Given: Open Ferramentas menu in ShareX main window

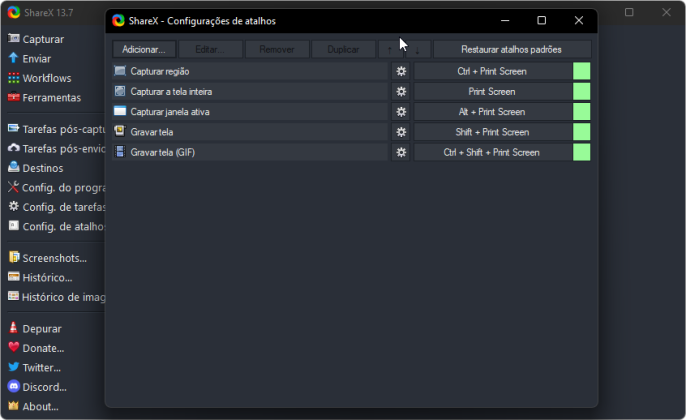Looking at the screenshot, I should point(45,97).
